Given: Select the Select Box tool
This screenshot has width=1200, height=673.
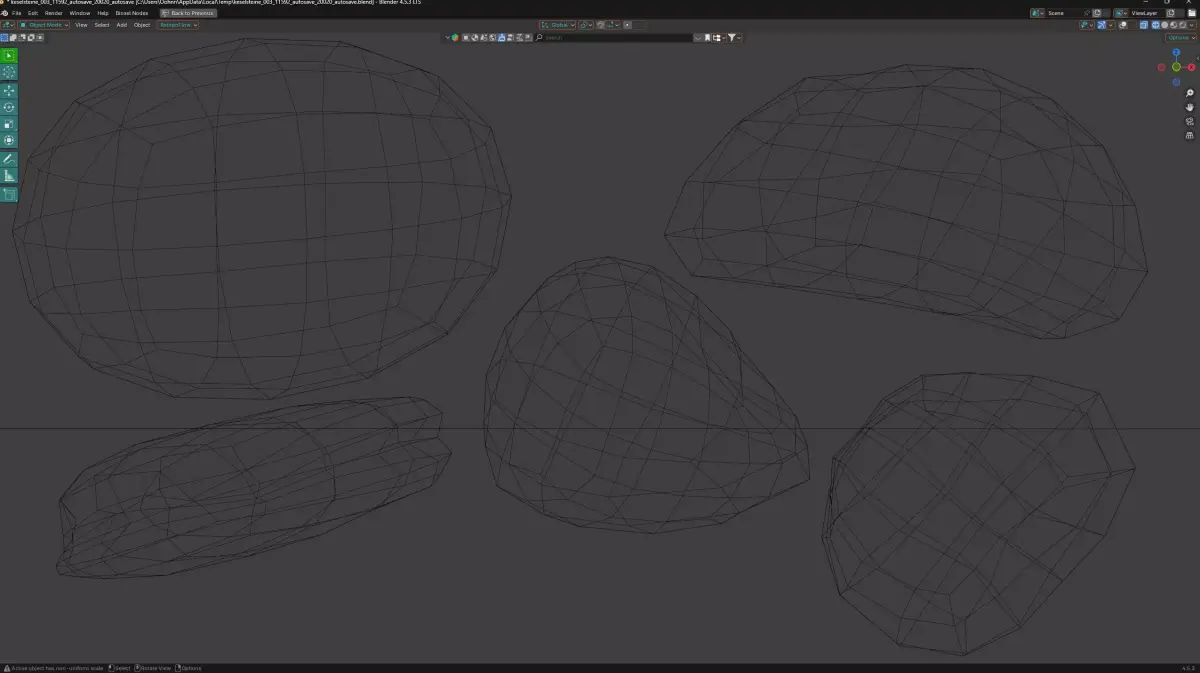Looking at the screenshot, I should coord(9,56).
